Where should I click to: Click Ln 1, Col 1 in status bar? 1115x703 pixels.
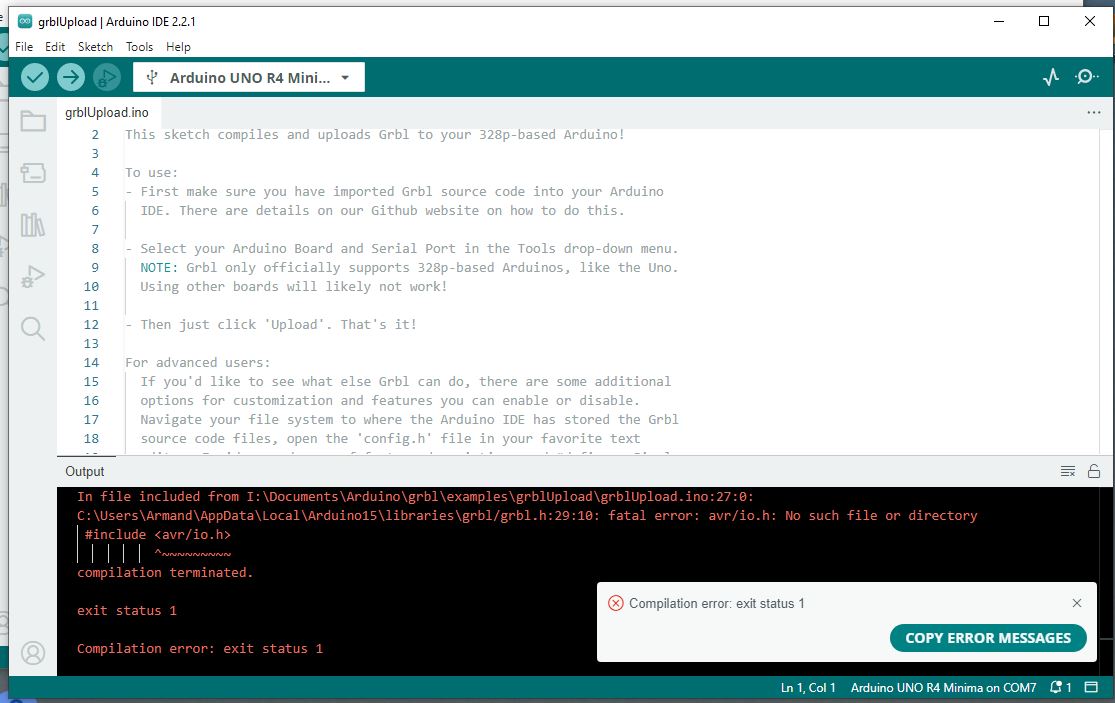click(x=808, y=687)
